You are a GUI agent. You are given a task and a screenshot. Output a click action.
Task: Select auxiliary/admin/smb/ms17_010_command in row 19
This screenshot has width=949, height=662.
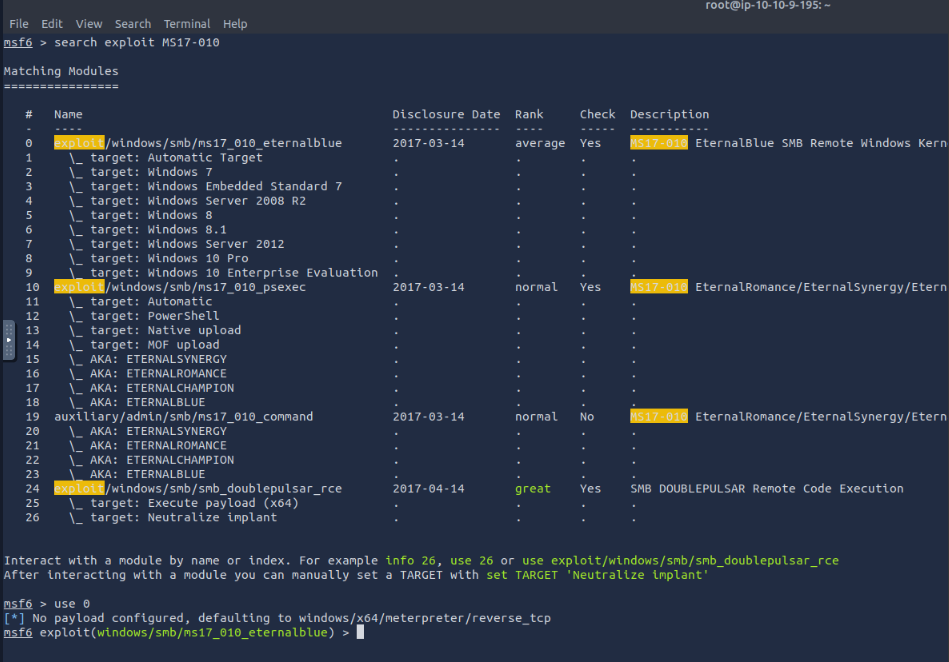tap(183, 417)
